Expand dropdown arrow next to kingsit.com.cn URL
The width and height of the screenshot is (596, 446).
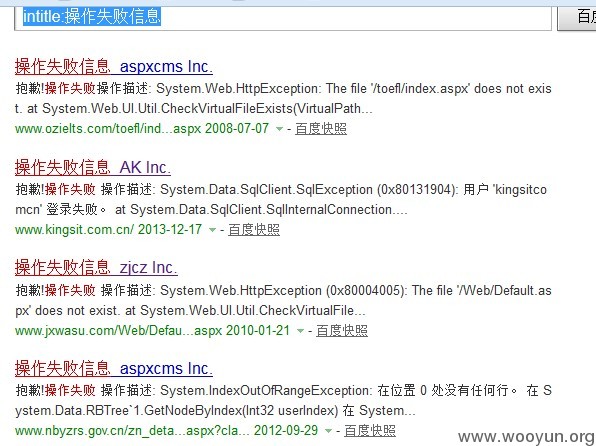point(212,230)
